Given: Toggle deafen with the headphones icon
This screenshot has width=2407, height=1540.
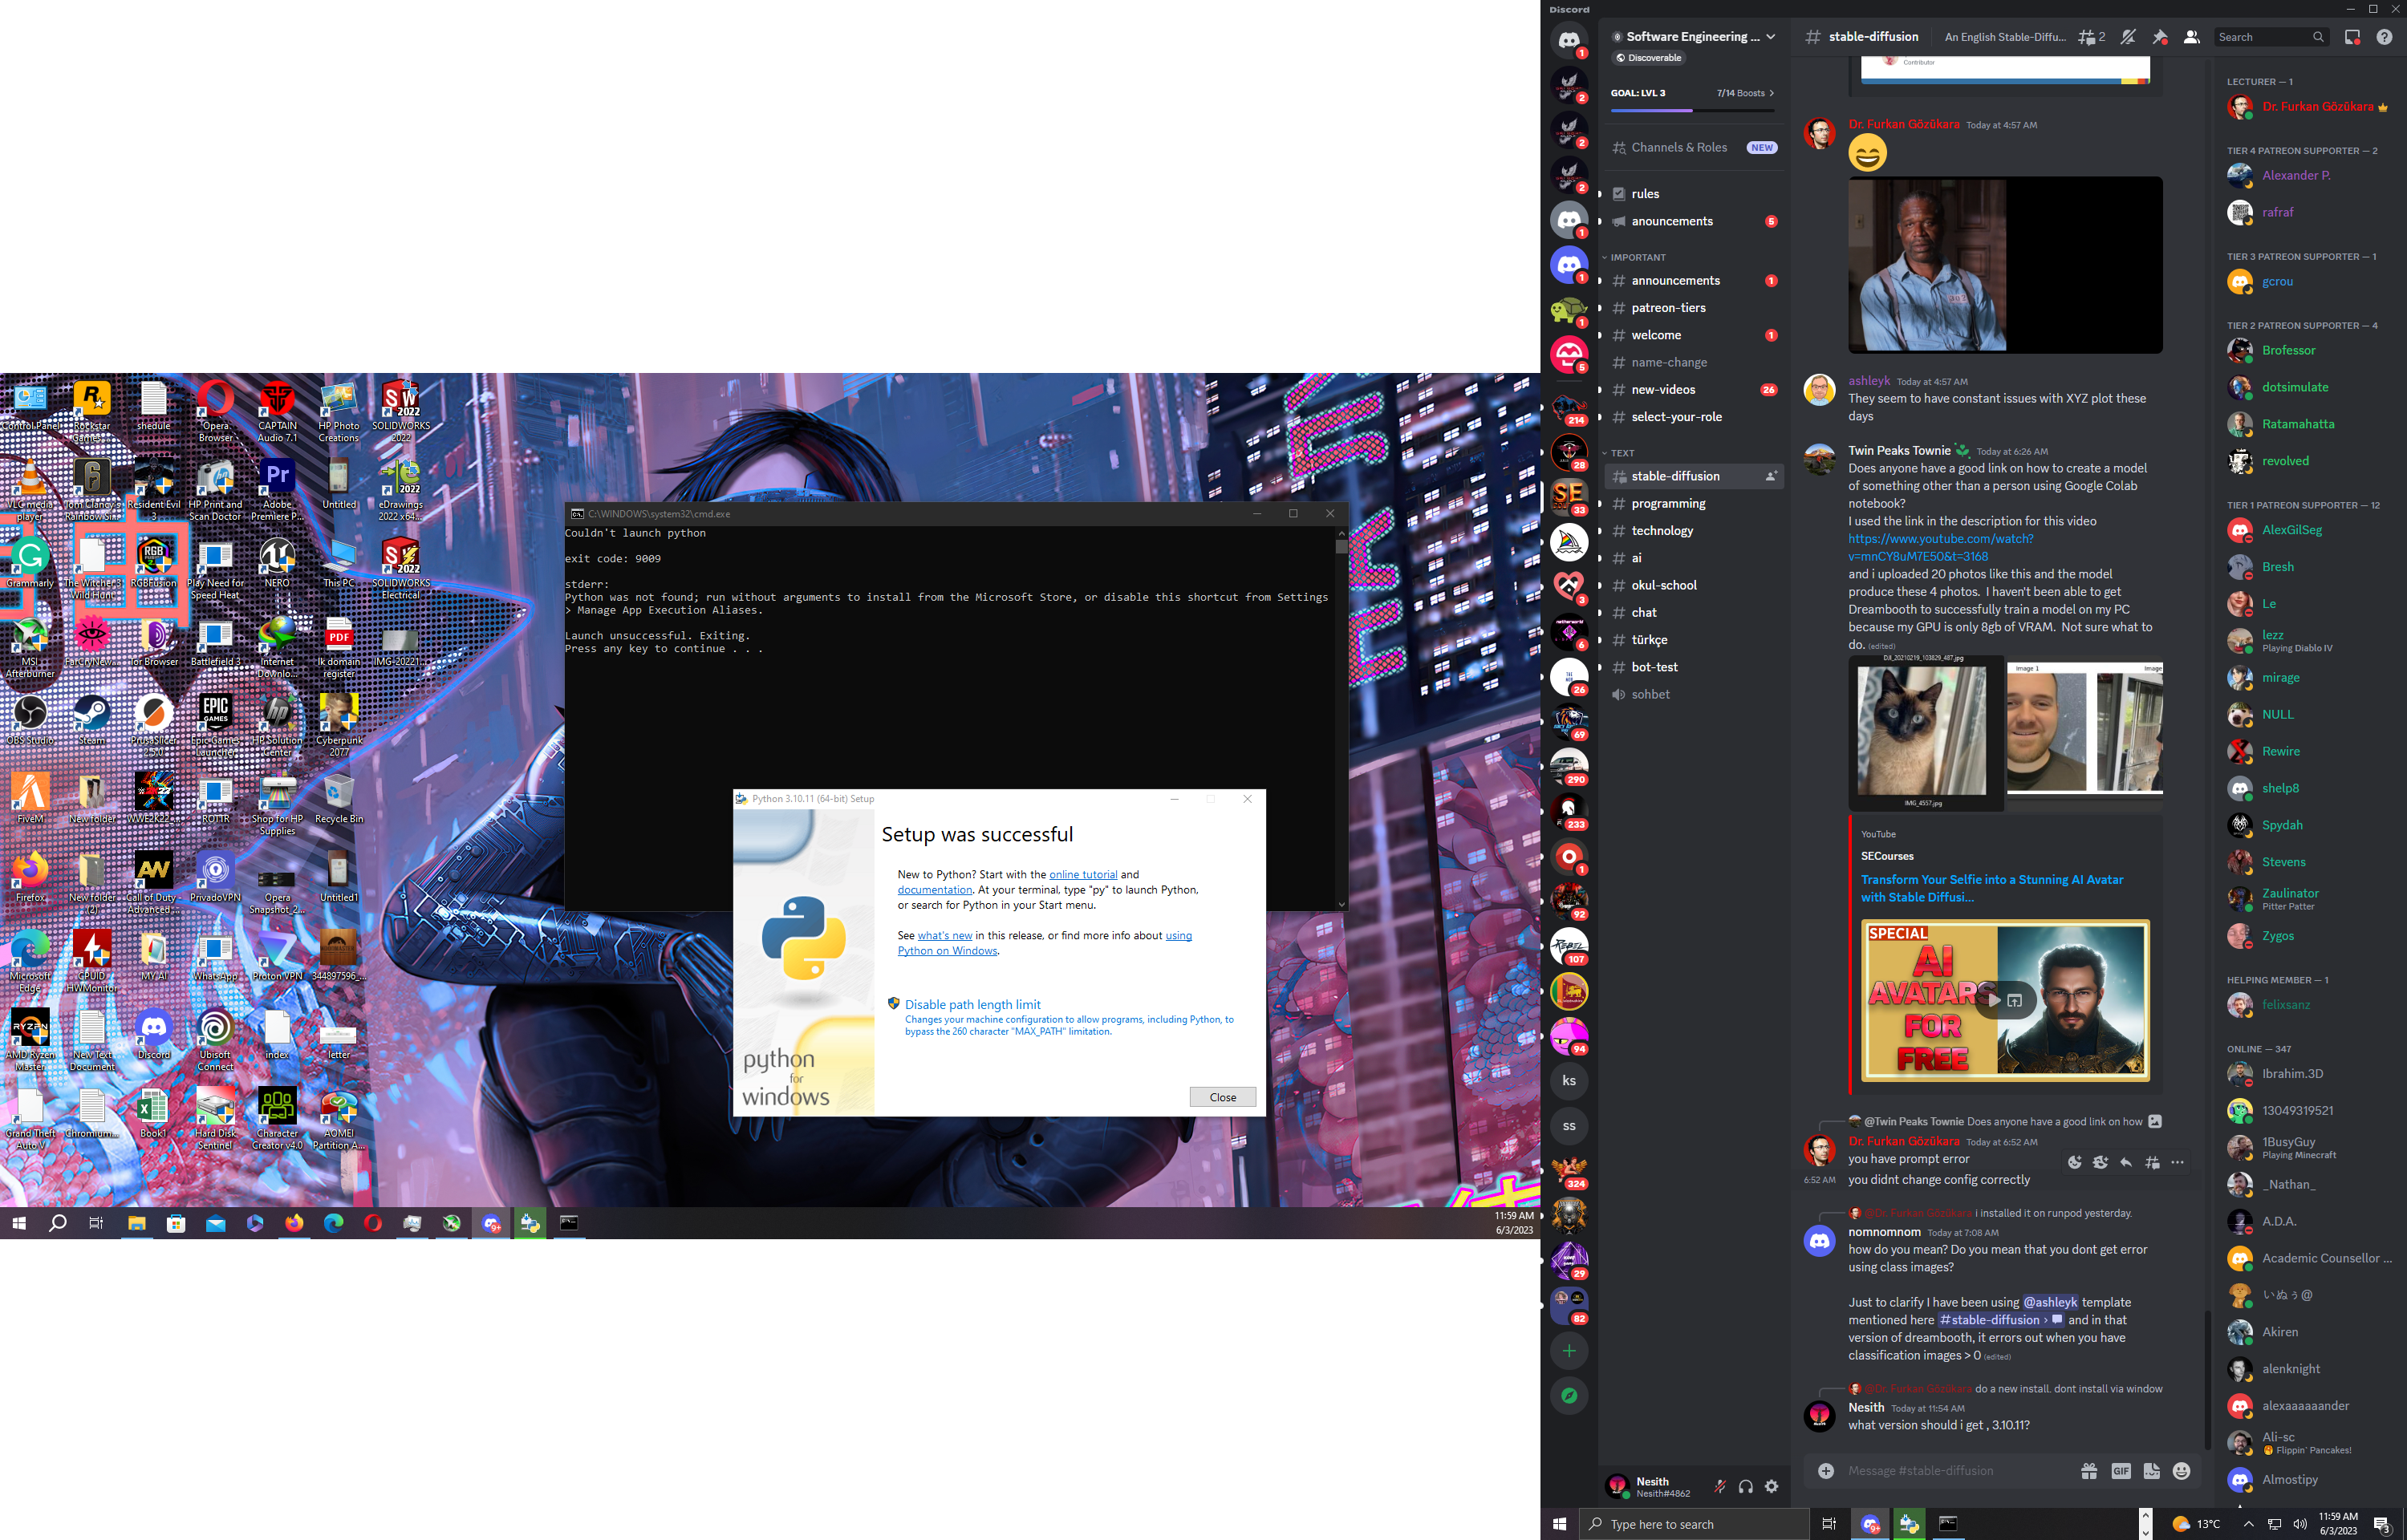Looking at the screenshot, I should [1746, 1486].
